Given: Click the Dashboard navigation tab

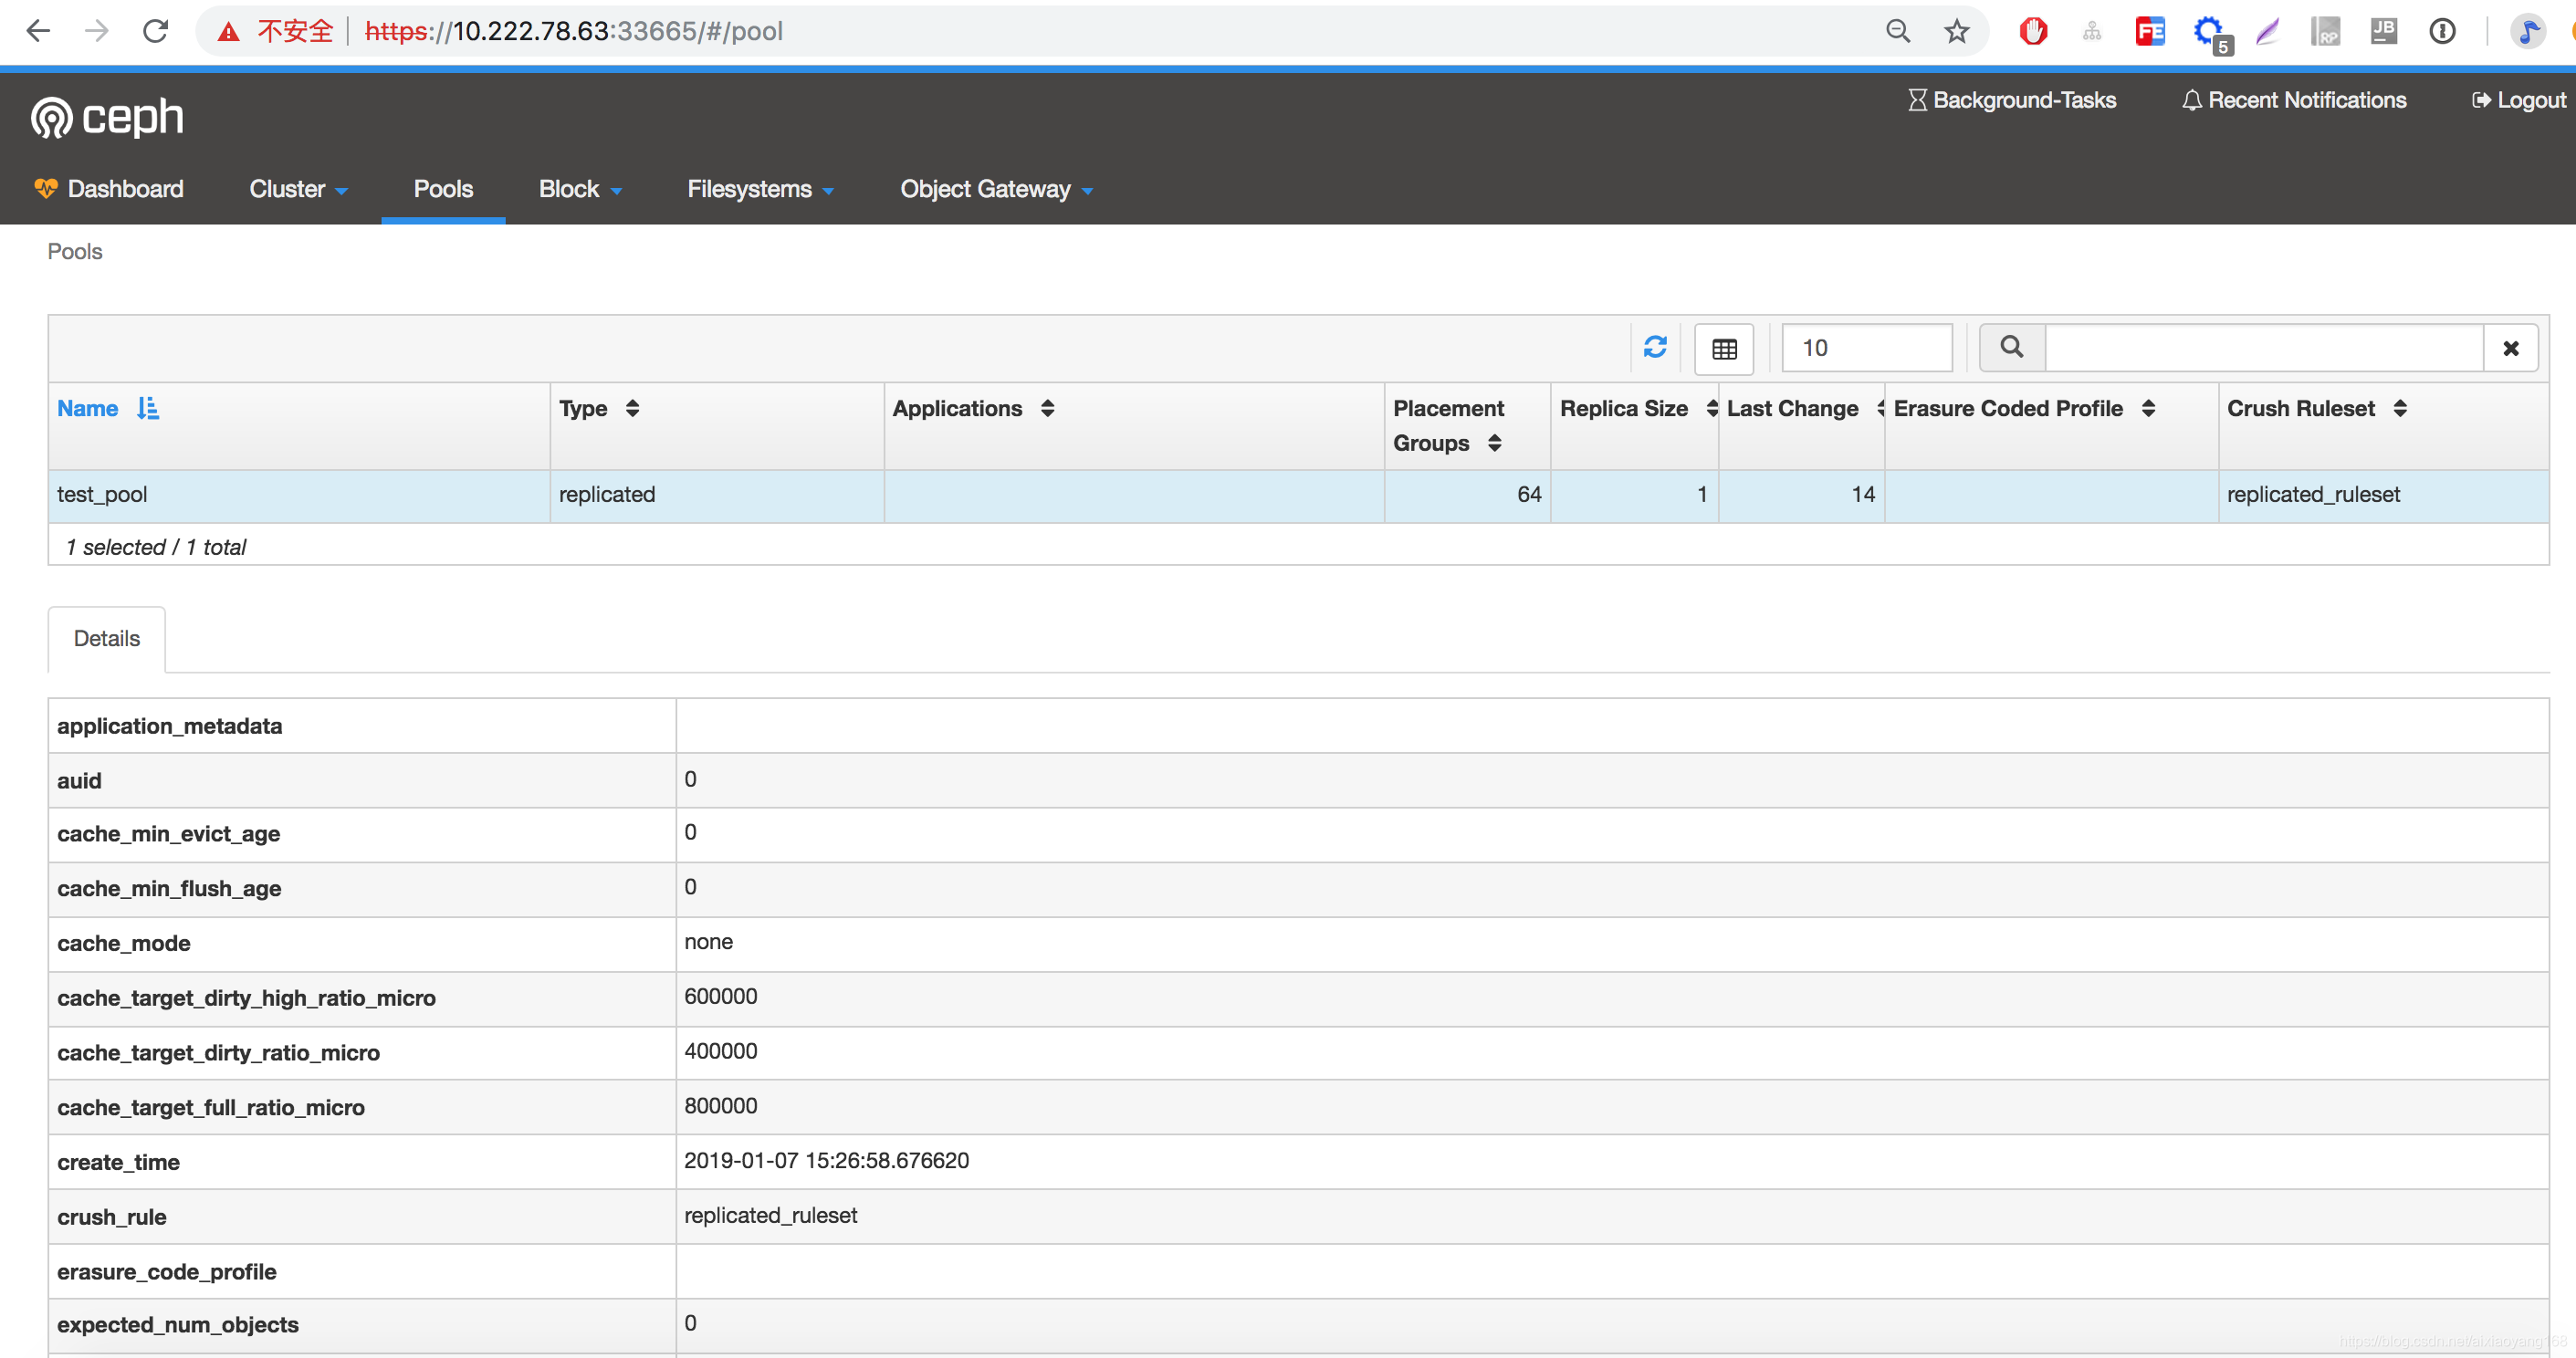Looking at the screenshot, I should (124, 189).
